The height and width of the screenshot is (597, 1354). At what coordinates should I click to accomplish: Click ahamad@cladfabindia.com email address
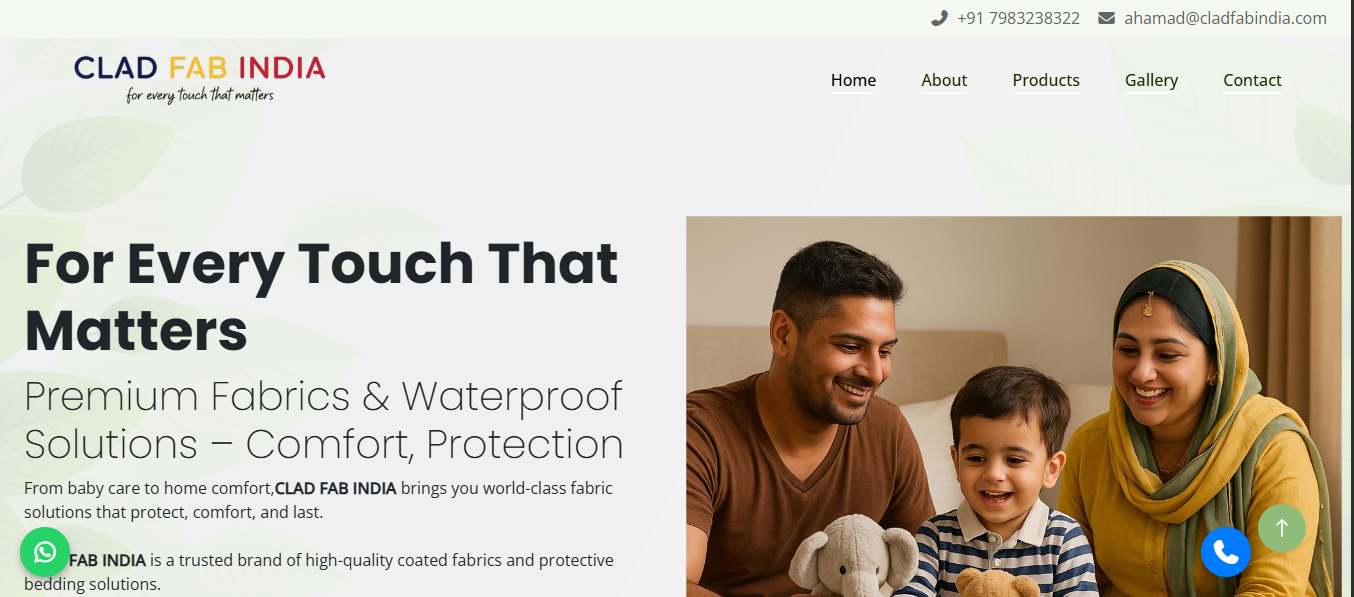pyautogui.click(x=1225, y=18)
